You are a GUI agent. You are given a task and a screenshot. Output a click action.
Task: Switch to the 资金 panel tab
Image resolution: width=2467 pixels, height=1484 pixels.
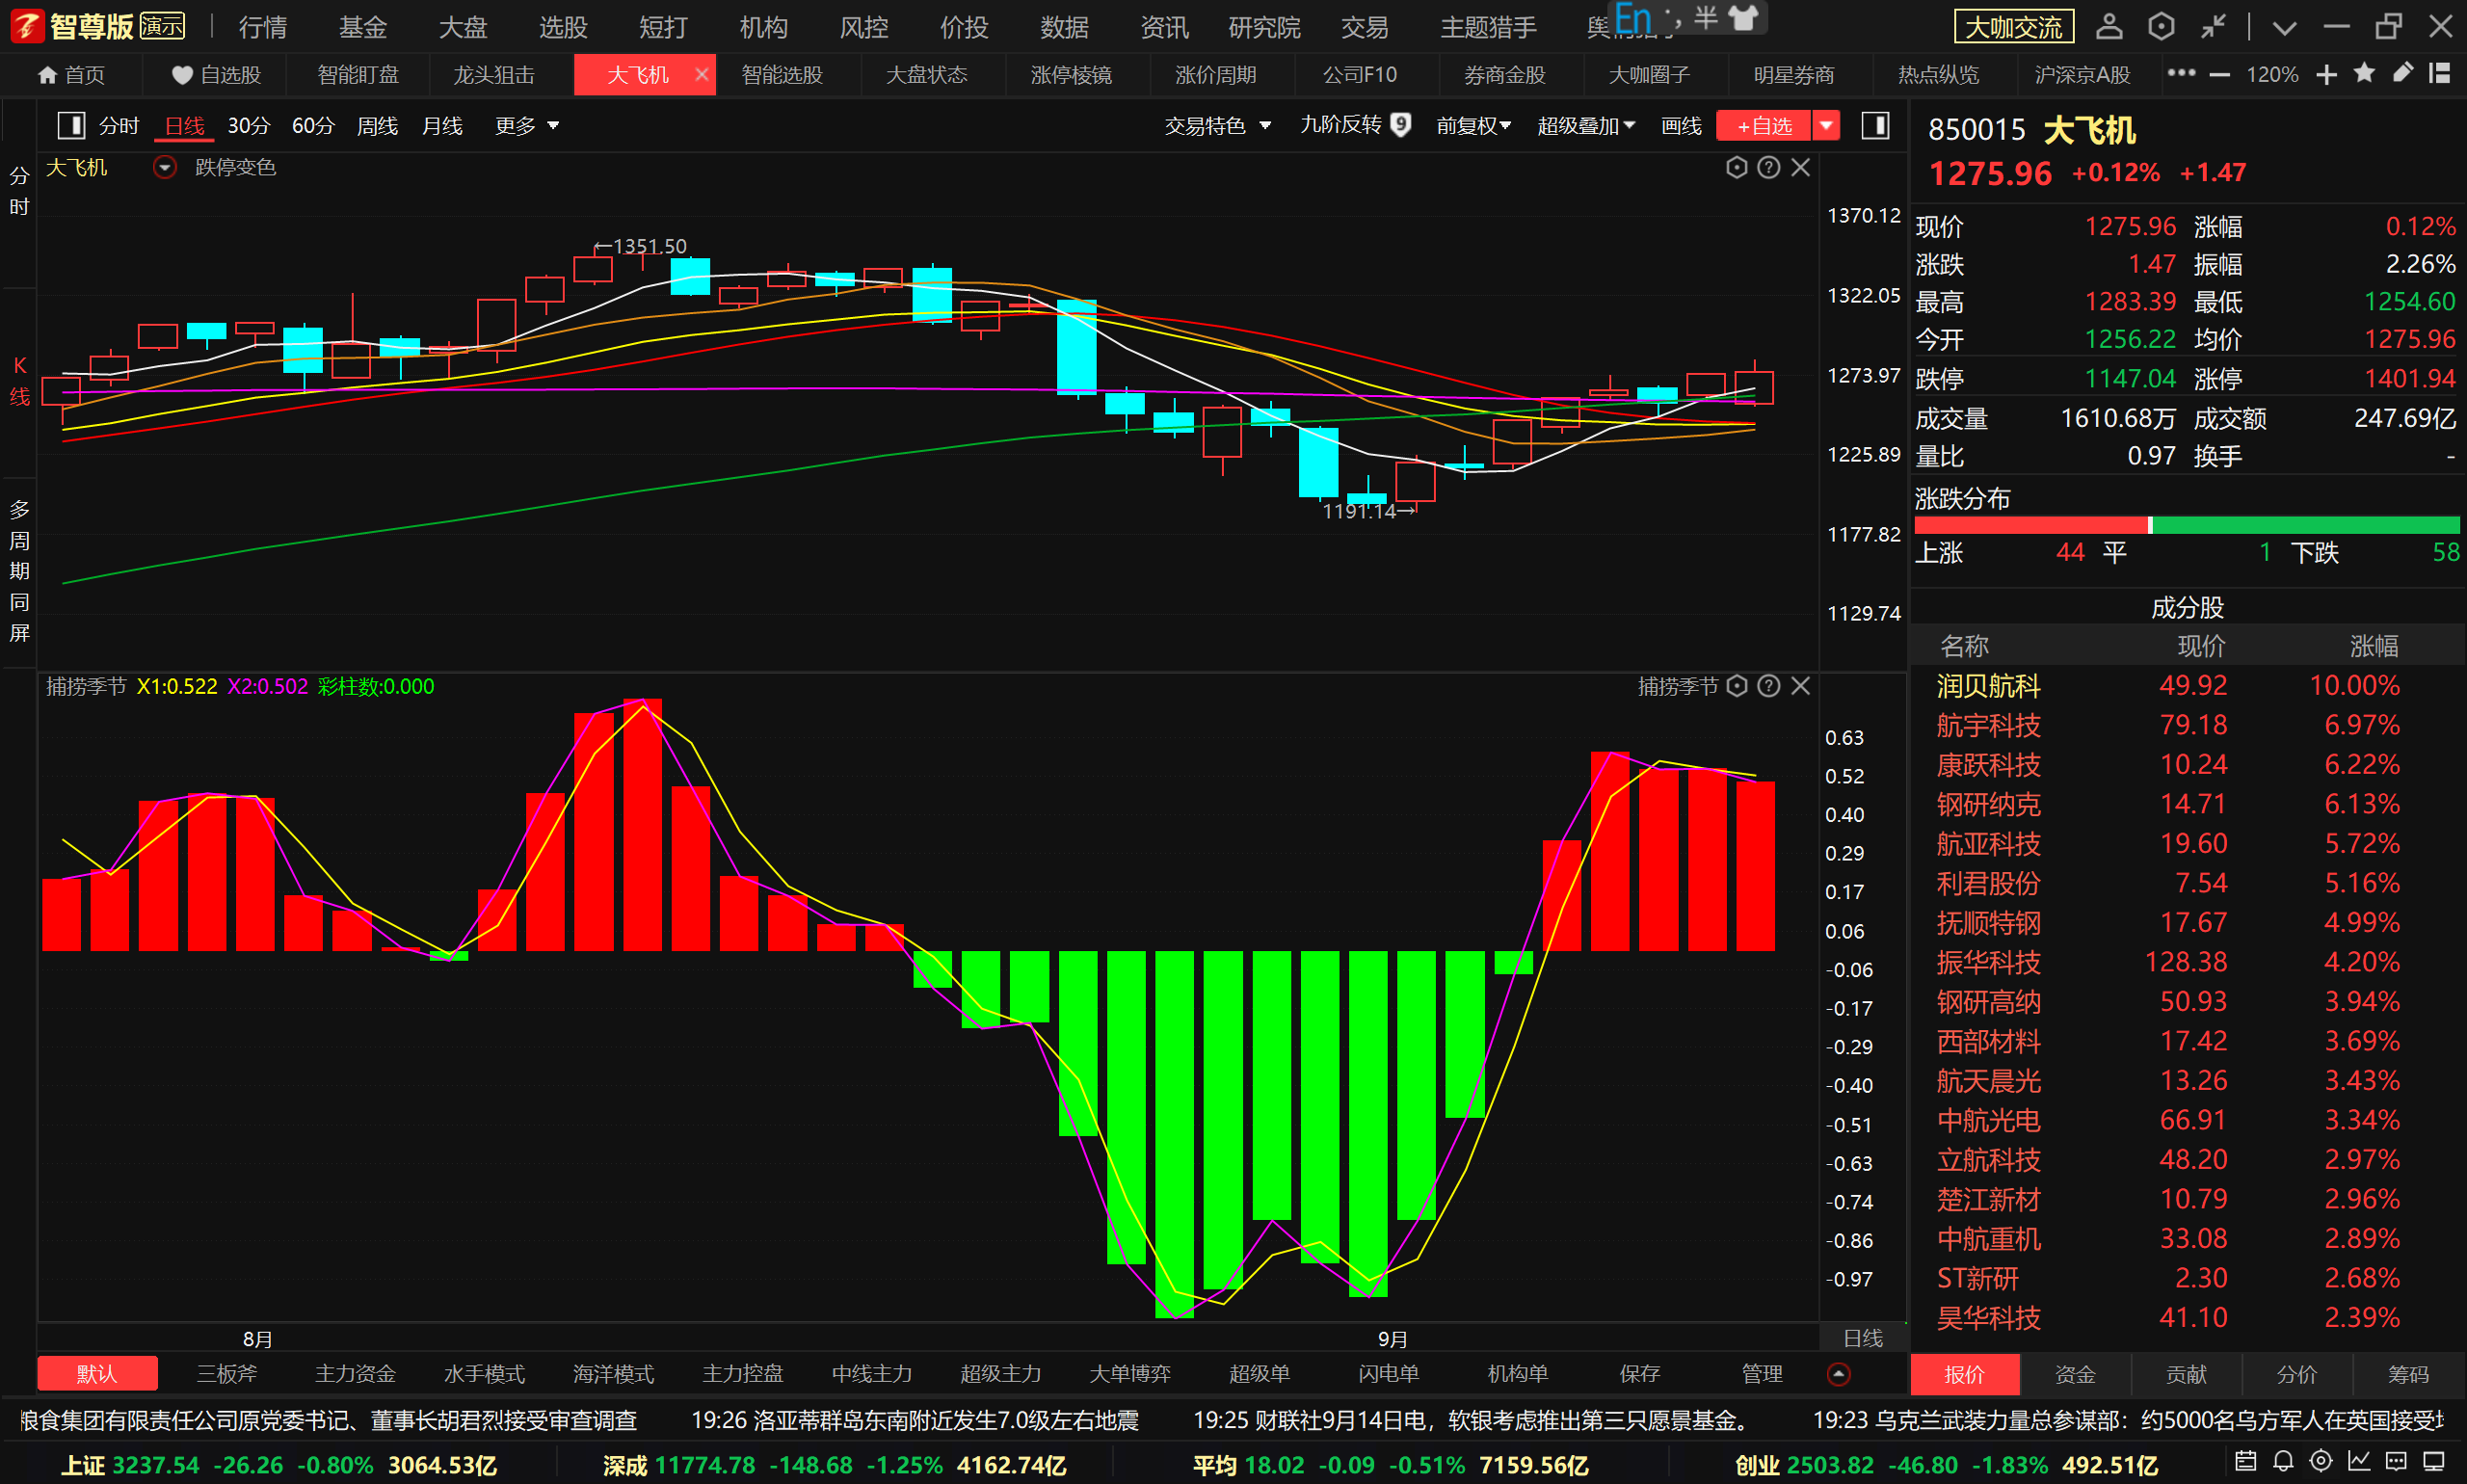point(2075,1375)
